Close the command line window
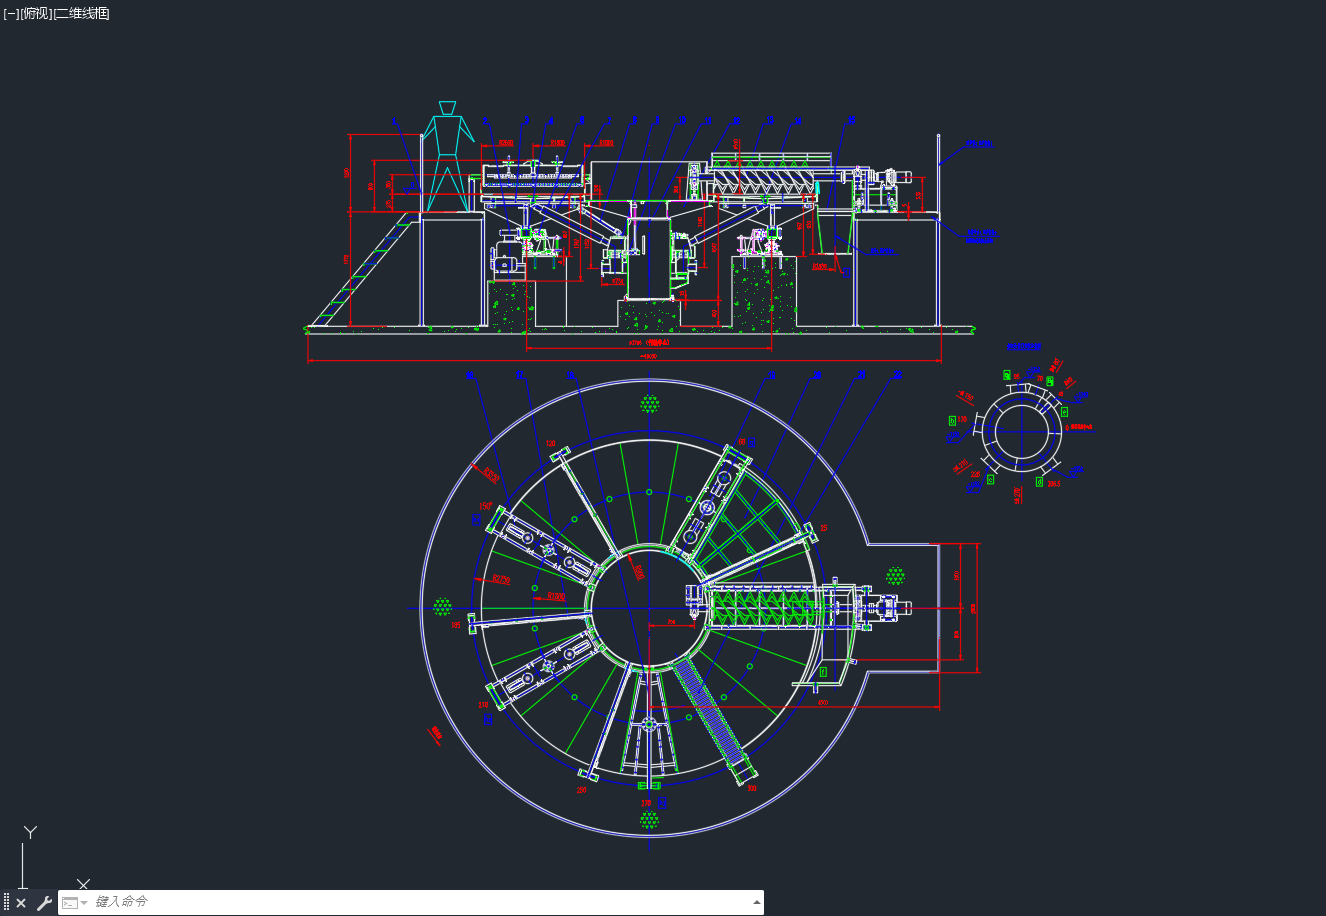This screenshot has height=916, width=1326. [x=21, y=903]
